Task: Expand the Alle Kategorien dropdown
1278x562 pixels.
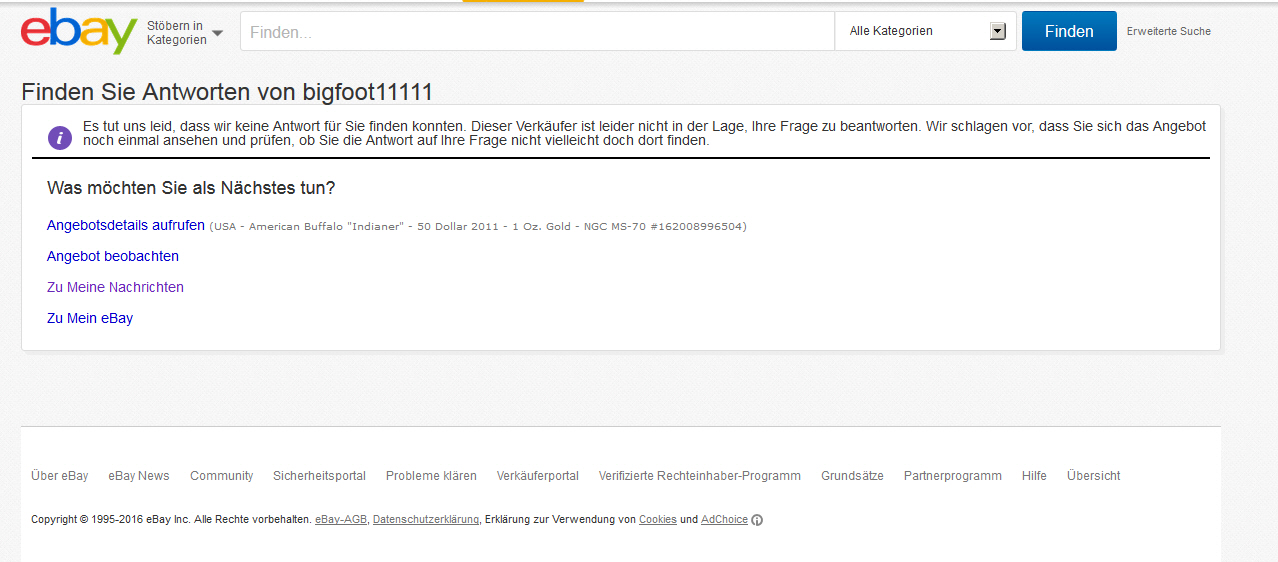Action: 925,31
